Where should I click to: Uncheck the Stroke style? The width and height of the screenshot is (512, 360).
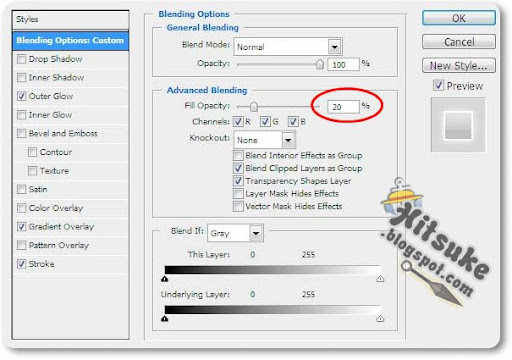tap(21, 264)
